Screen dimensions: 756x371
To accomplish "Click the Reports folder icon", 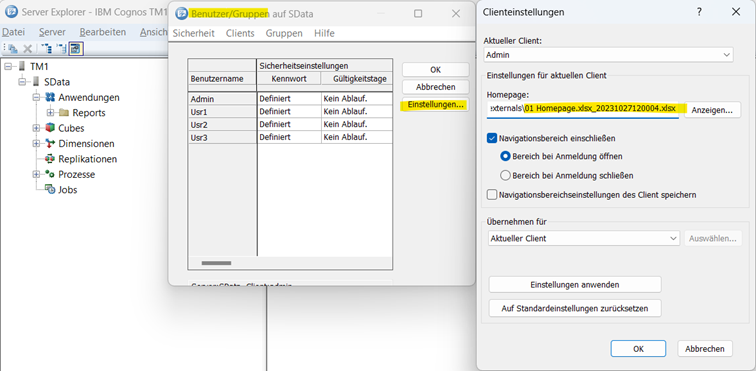I will [x=64, y=113].
